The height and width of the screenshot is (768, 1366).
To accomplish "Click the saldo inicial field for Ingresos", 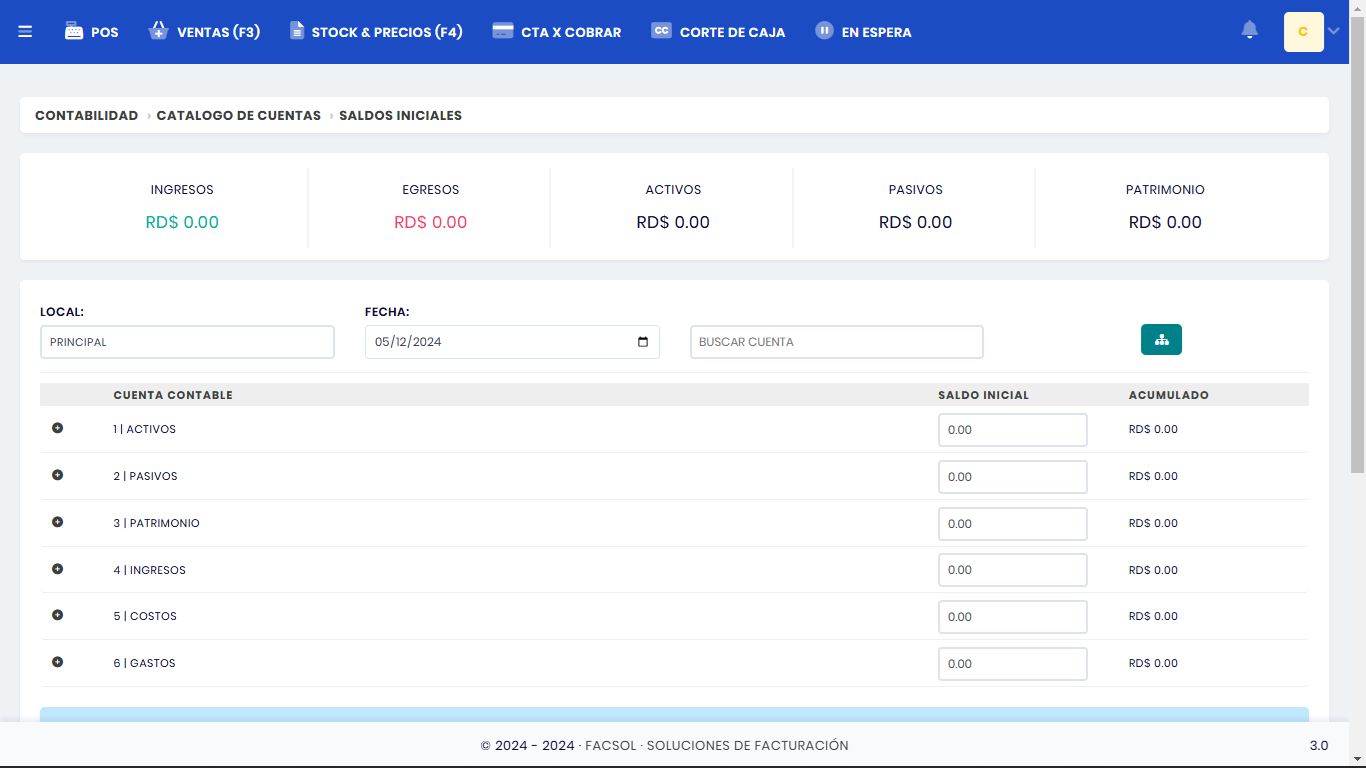I will [x=1012, y=570].
